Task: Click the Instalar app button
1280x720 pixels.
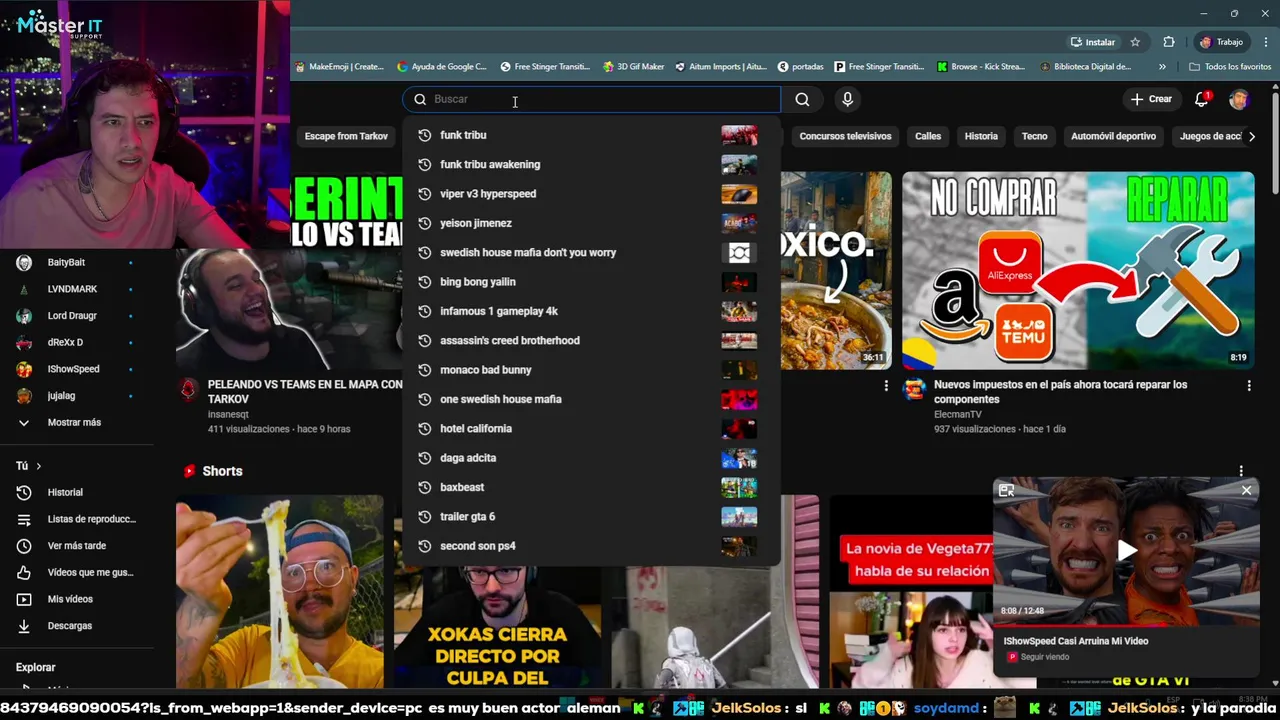Action: [1092, 42]
